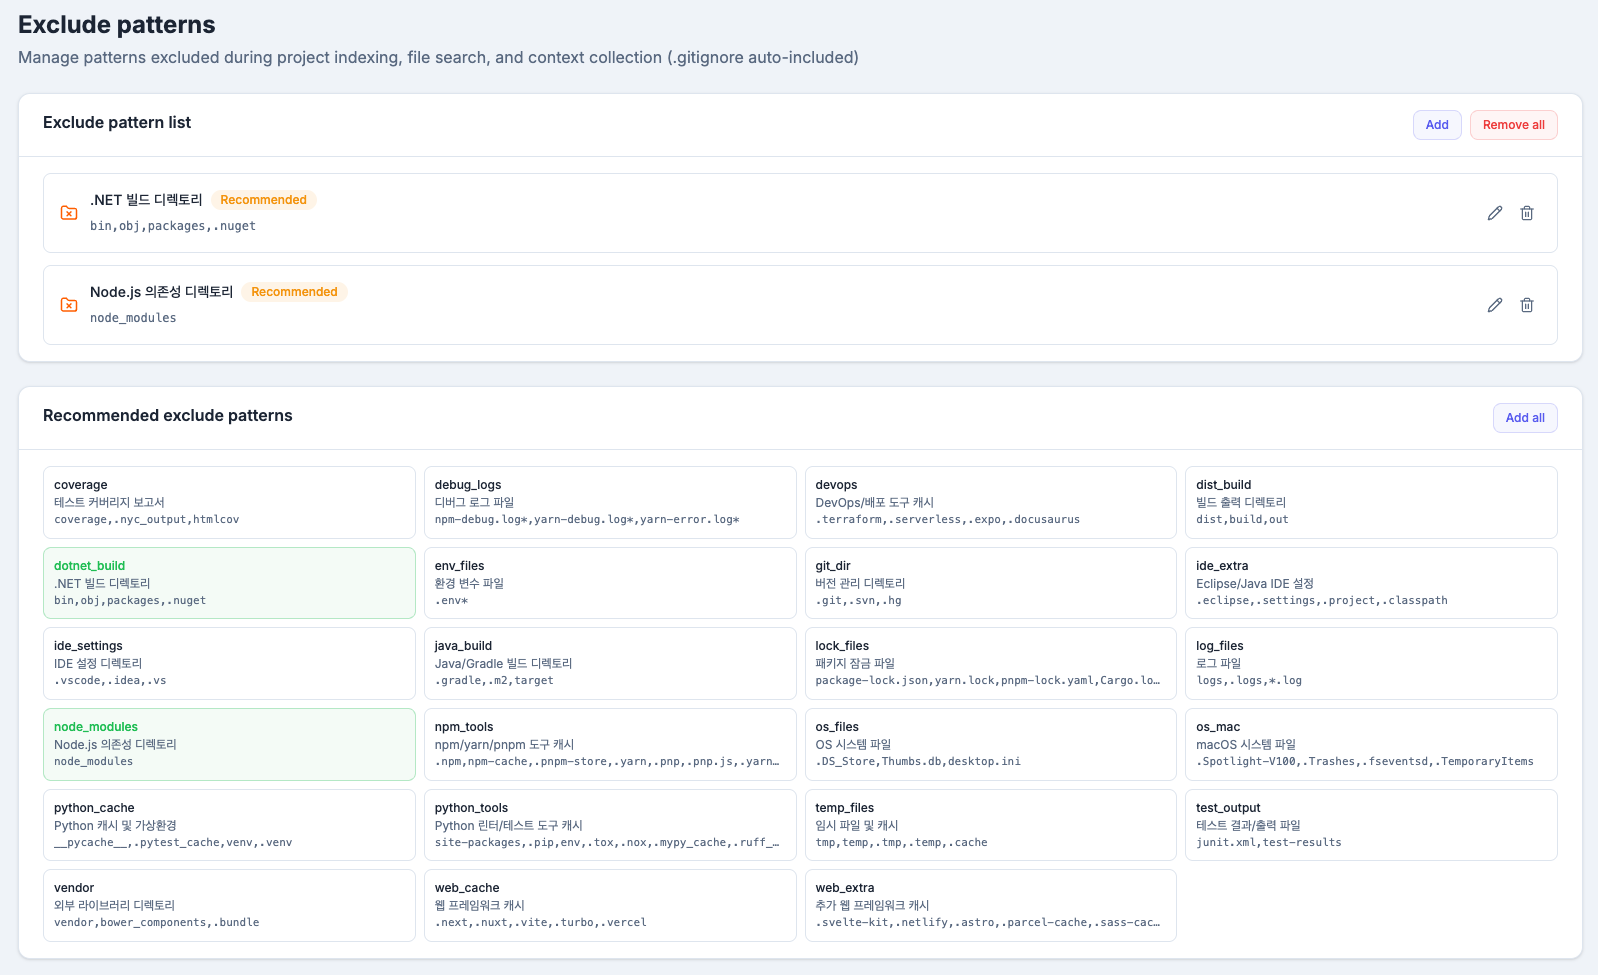The height and width of the screenshot is (975, 1598).
Task: Pick the ide_extra pattern card
Action: coord(1371,583)
